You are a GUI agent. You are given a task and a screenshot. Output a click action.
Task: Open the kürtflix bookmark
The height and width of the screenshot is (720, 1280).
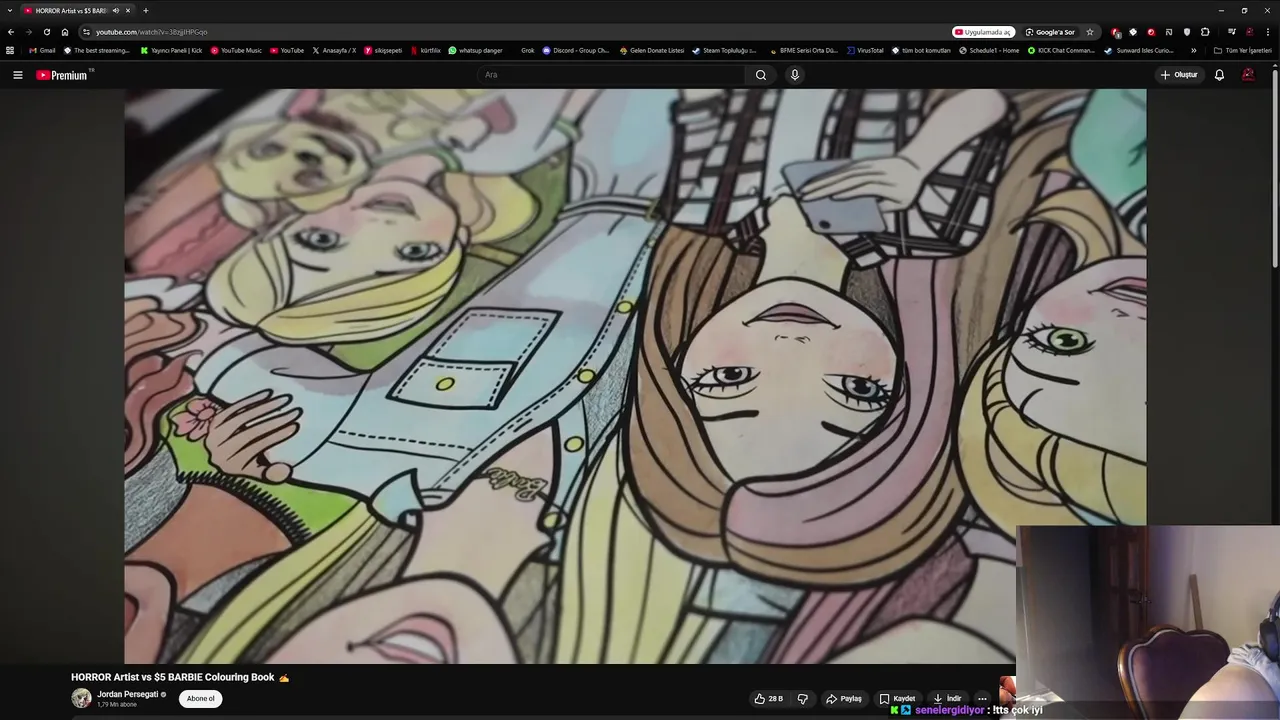click(x=425, y=50)
